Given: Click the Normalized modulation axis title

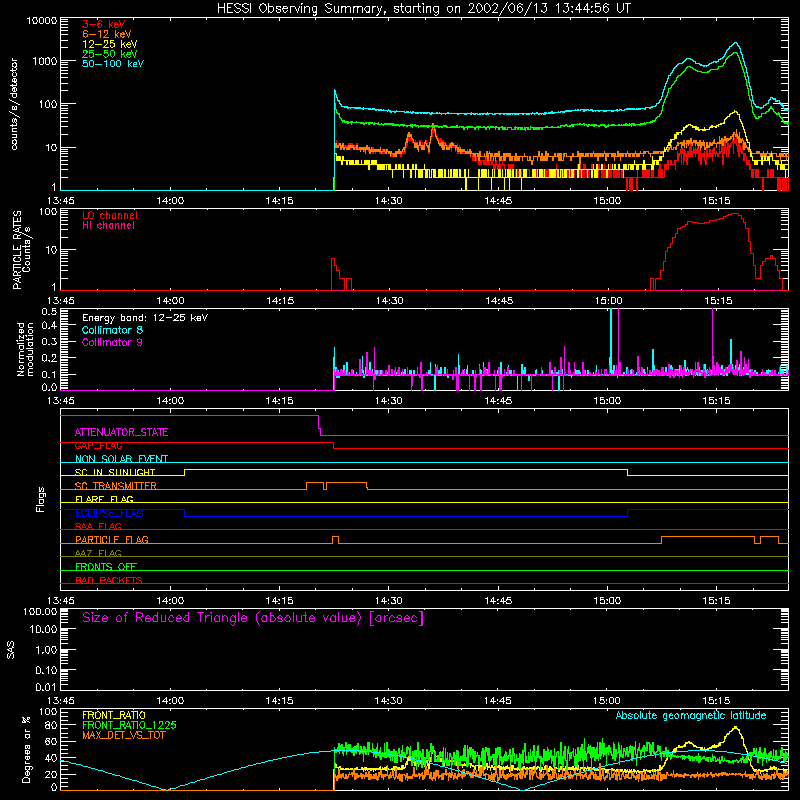Looking at the screenshot, I should point(26,349).
